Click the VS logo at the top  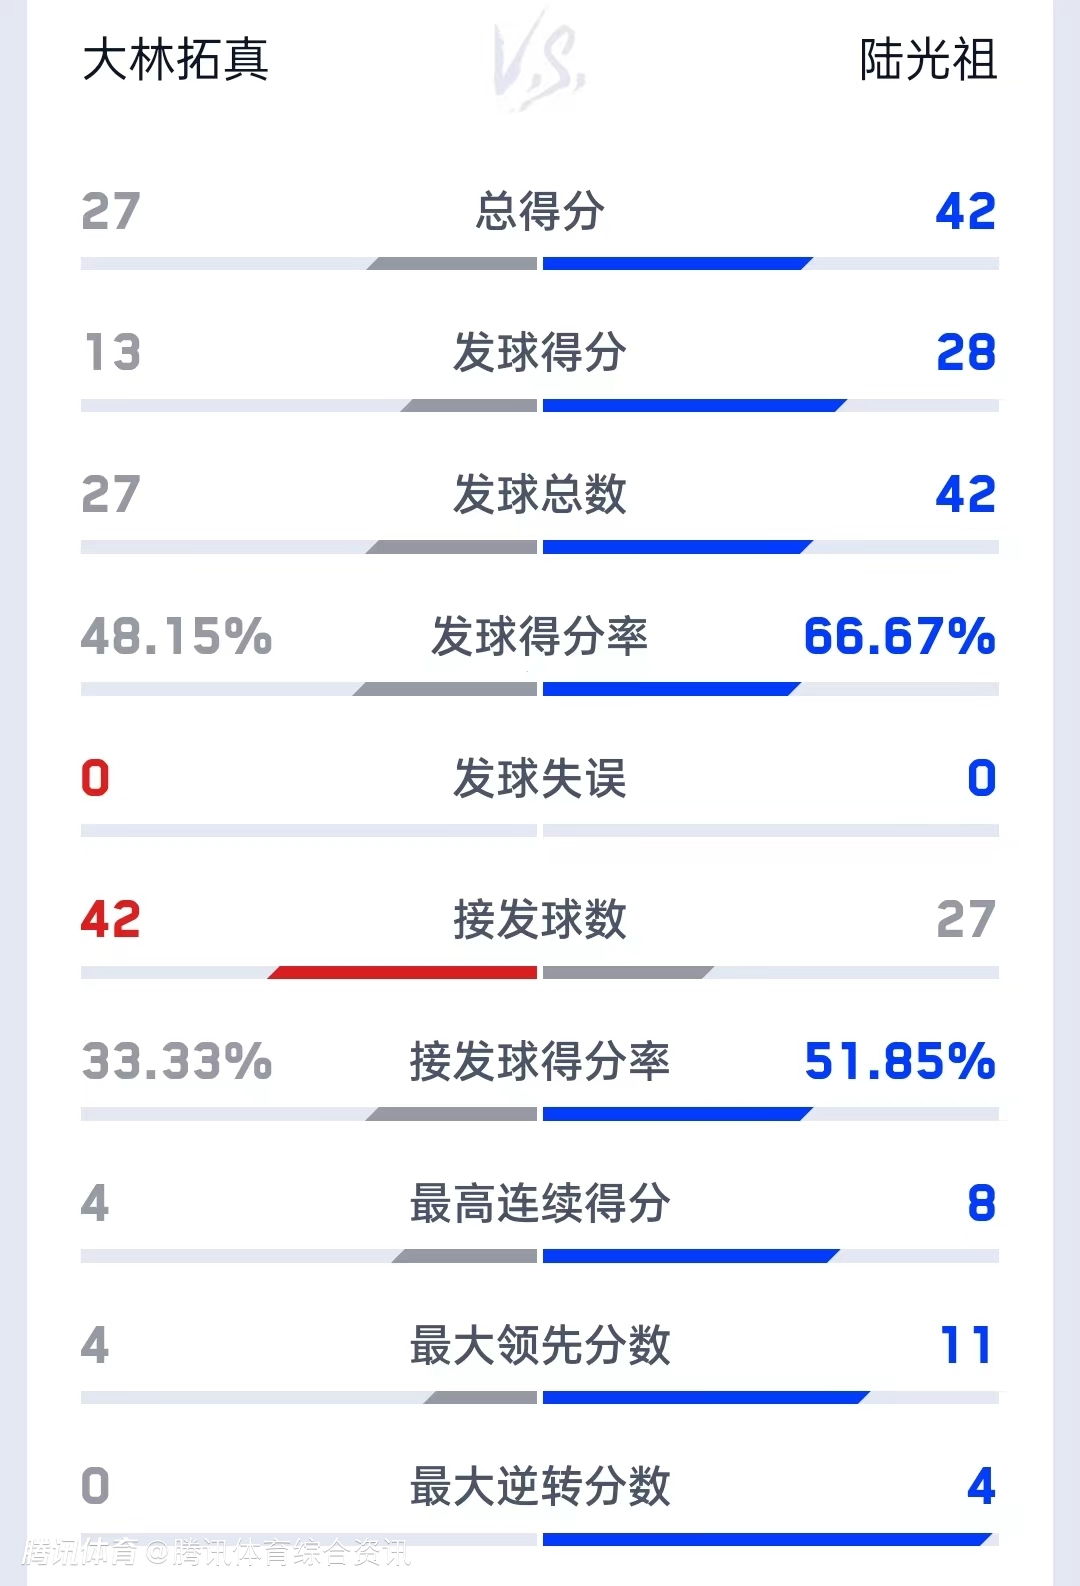click(539, 60)
